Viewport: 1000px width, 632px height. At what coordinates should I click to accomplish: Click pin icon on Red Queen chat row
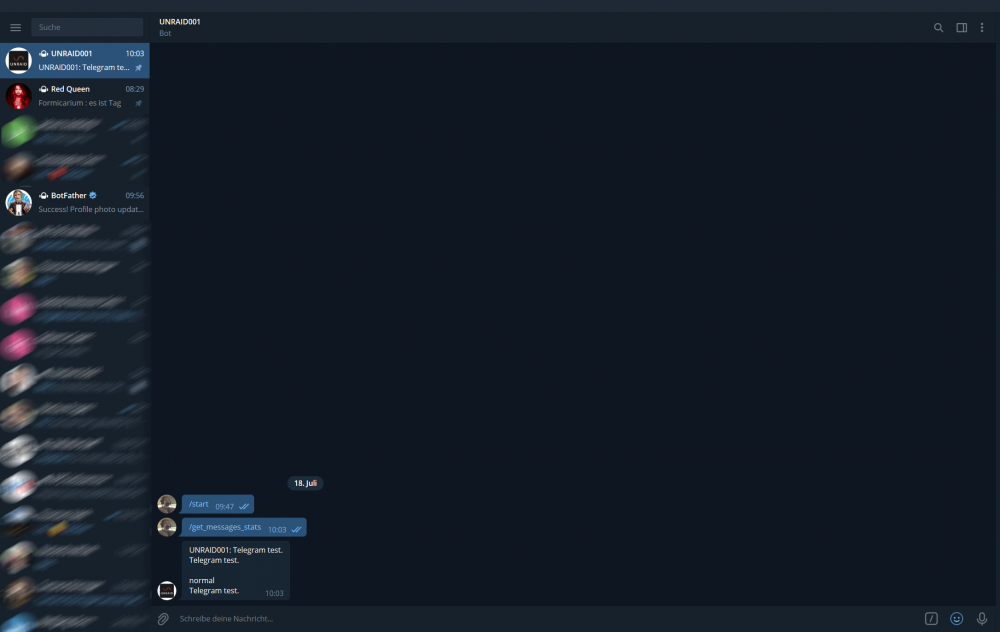click(x=138, y=103)
